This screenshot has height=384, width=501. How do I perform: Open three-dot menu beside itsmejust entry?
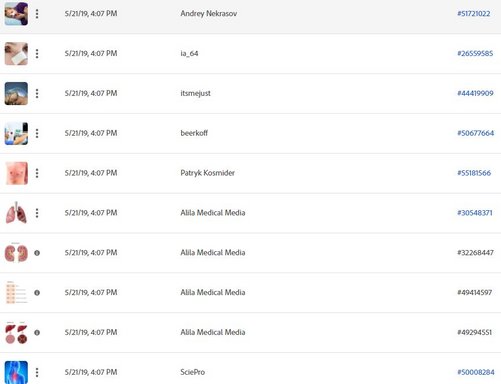click(37, 93)
